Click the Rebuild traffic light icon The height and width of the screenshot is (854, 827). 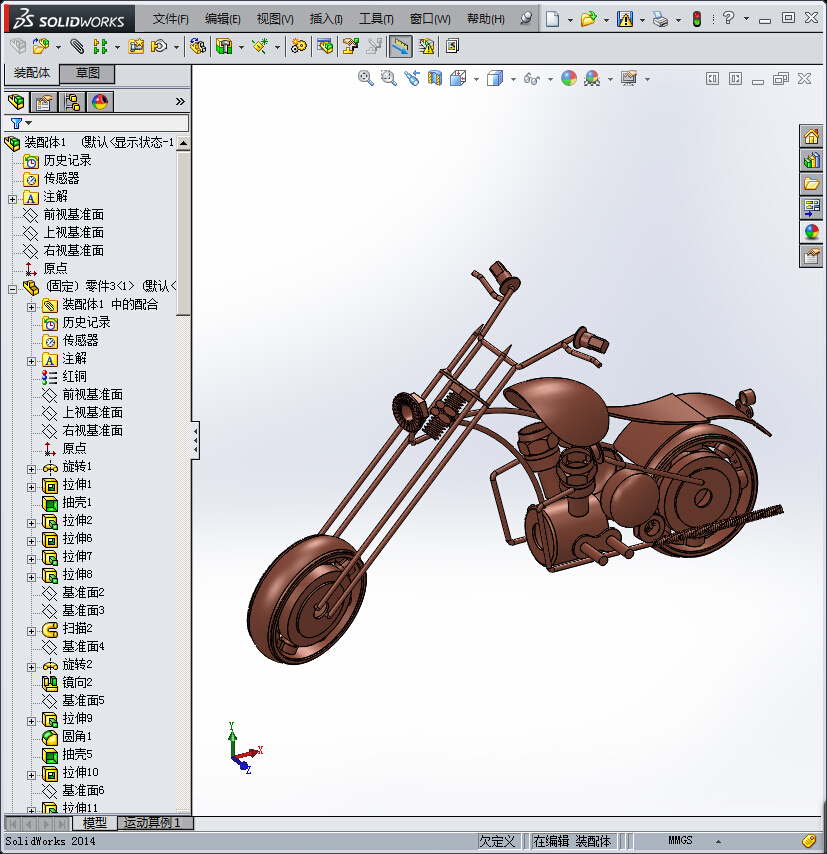pos(697,19)
